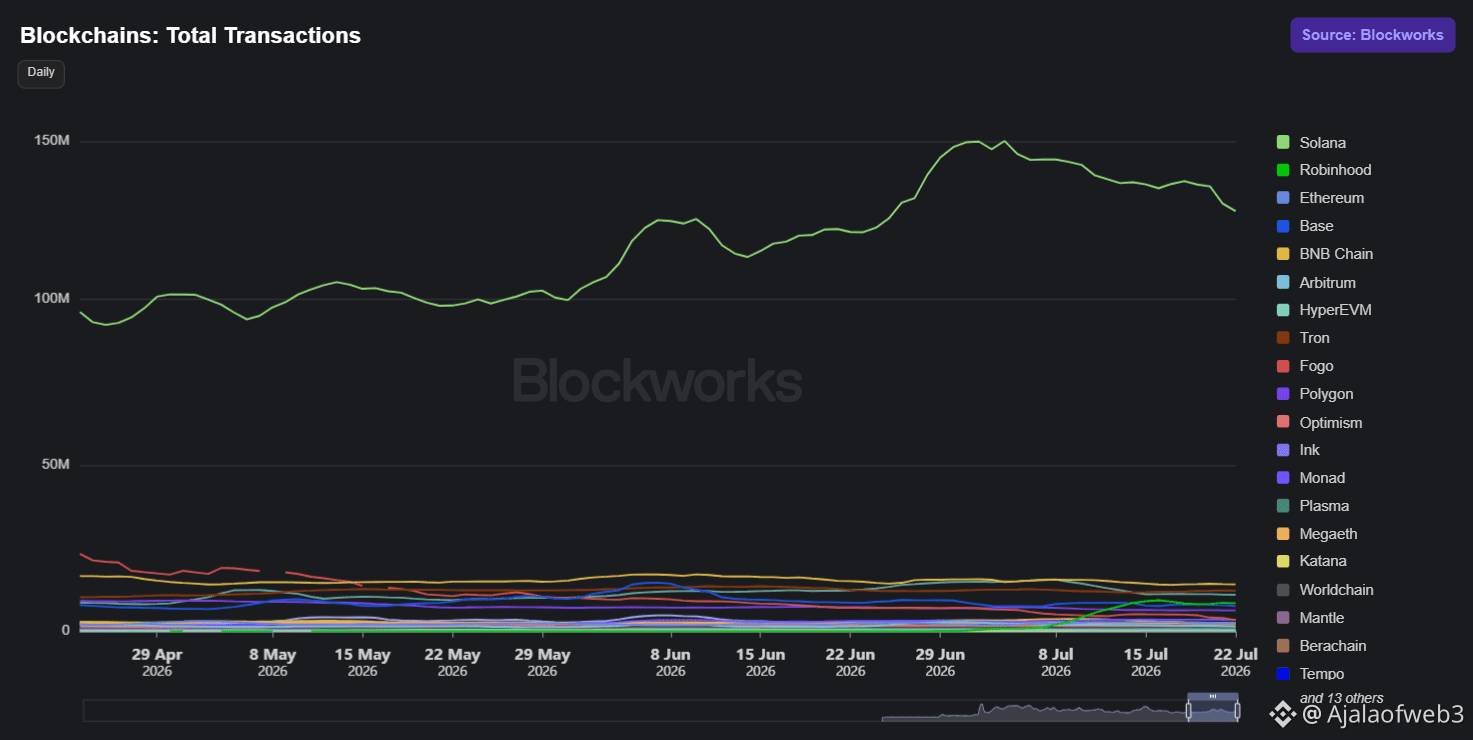Click the 150M y-axis label
The height and width of the screenshot is (740, 1473).
click(50, 140)
